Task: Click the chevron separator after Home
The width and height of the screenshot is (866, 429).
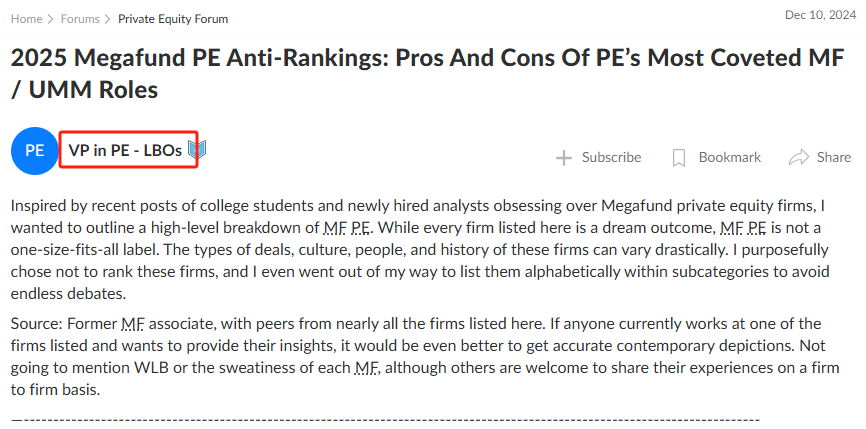Action: (x=51, y=19)
